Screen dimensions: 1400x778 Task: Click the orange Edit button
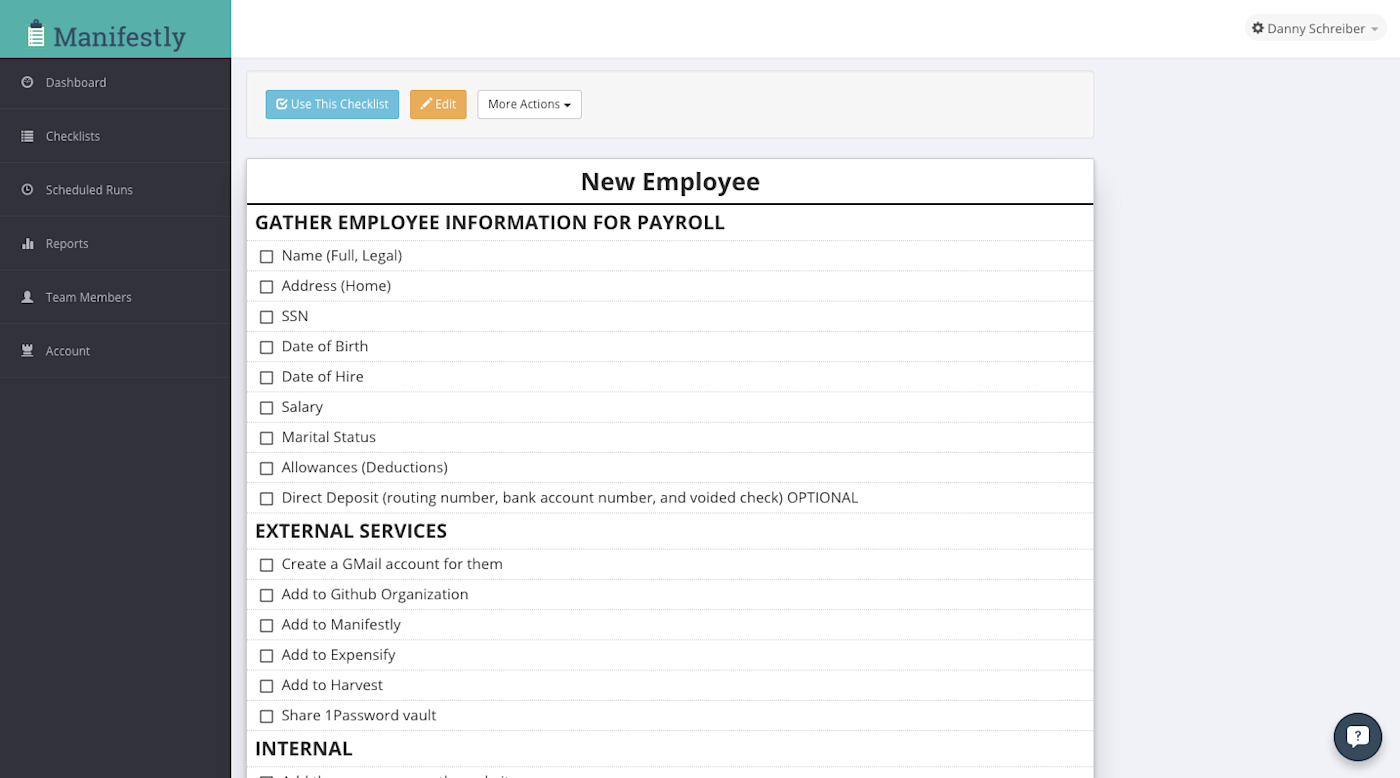[438, 104]
